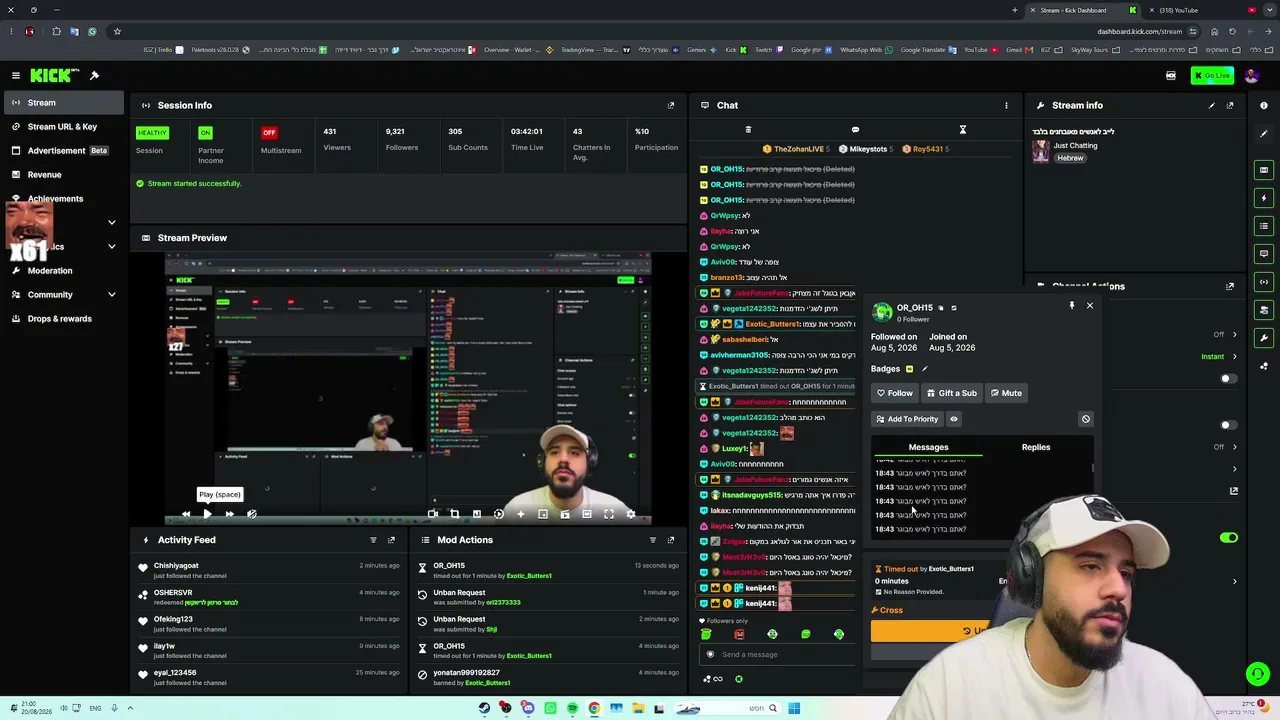1280x720 pixels.
Task: Open Stream URL & Key page
Action: 62,127
